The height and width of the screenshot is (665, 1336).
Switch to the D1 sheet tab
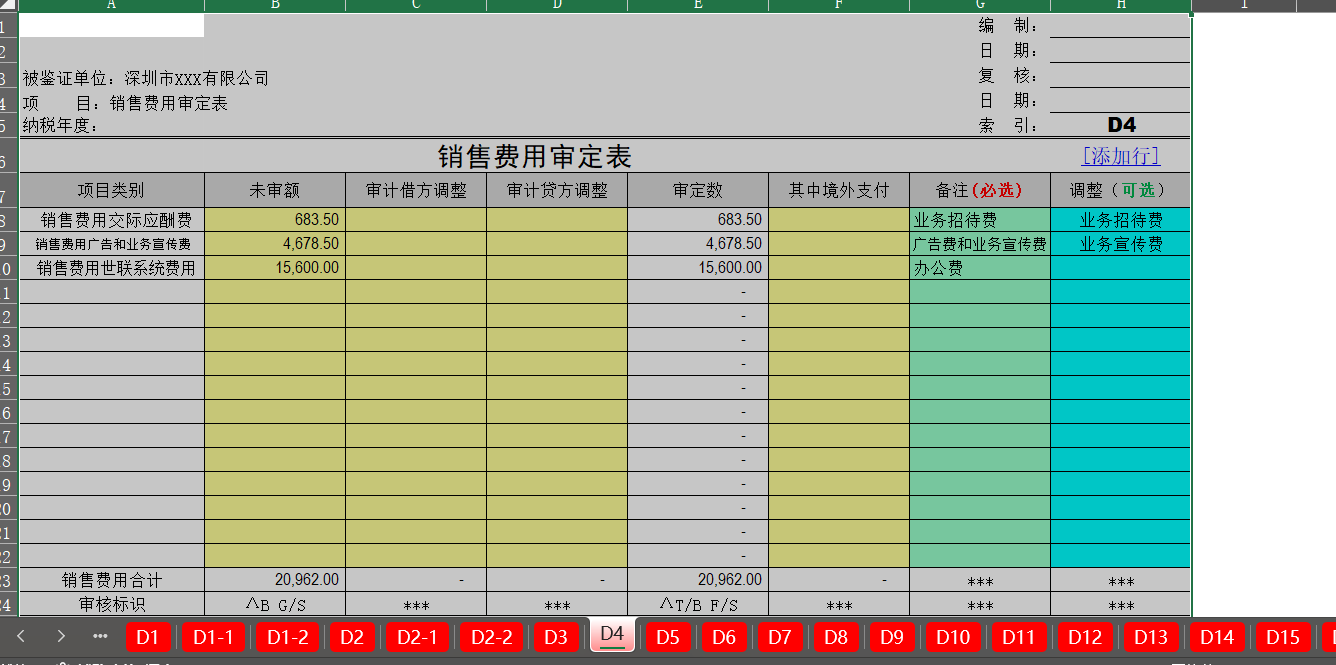pos(148,637)
